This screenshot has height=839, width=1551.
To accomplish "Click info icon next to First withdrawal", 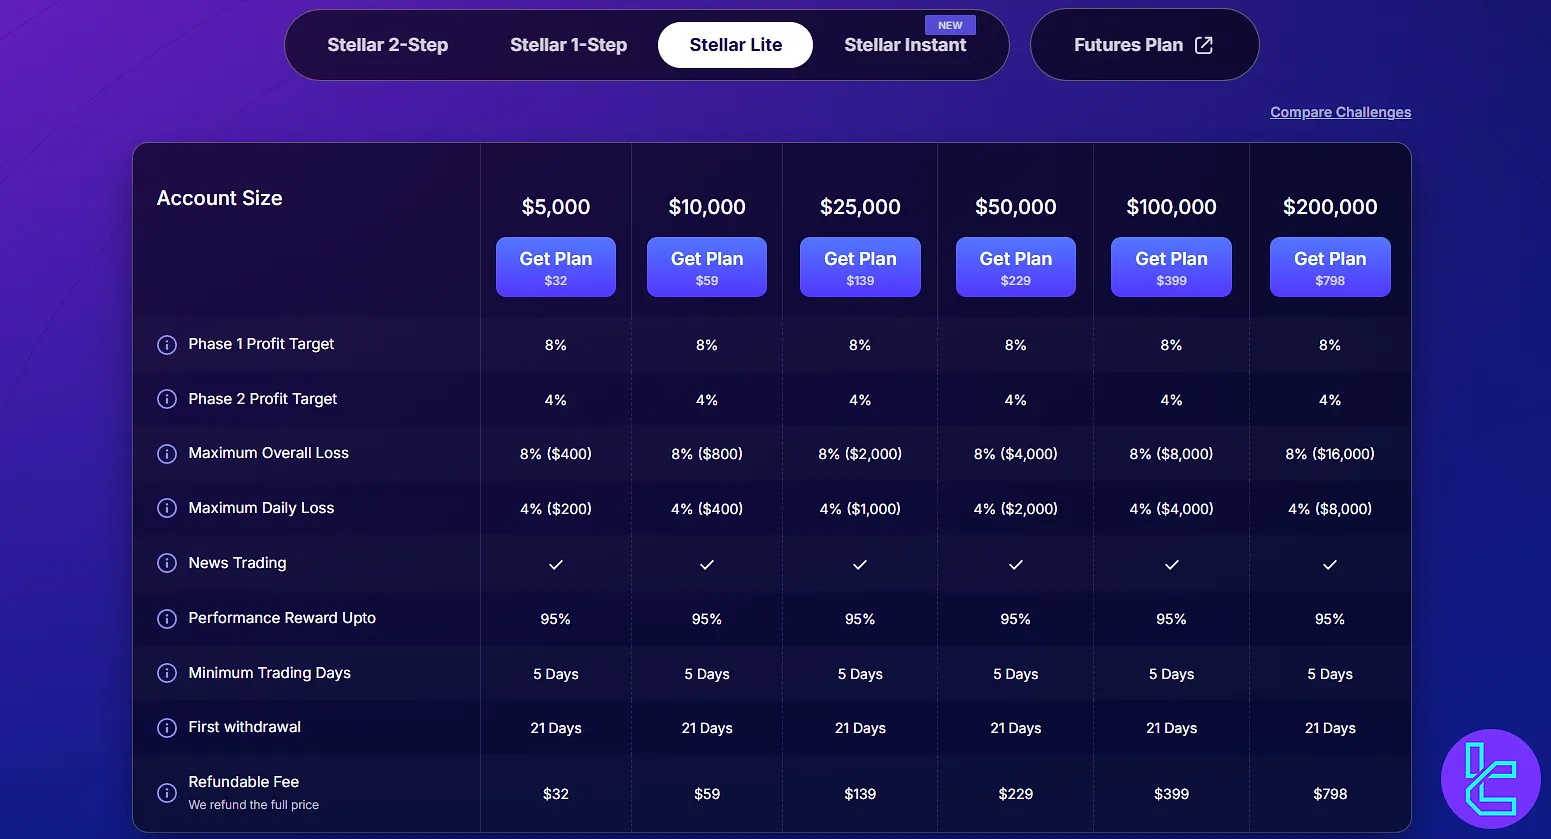I will [167, 728].
